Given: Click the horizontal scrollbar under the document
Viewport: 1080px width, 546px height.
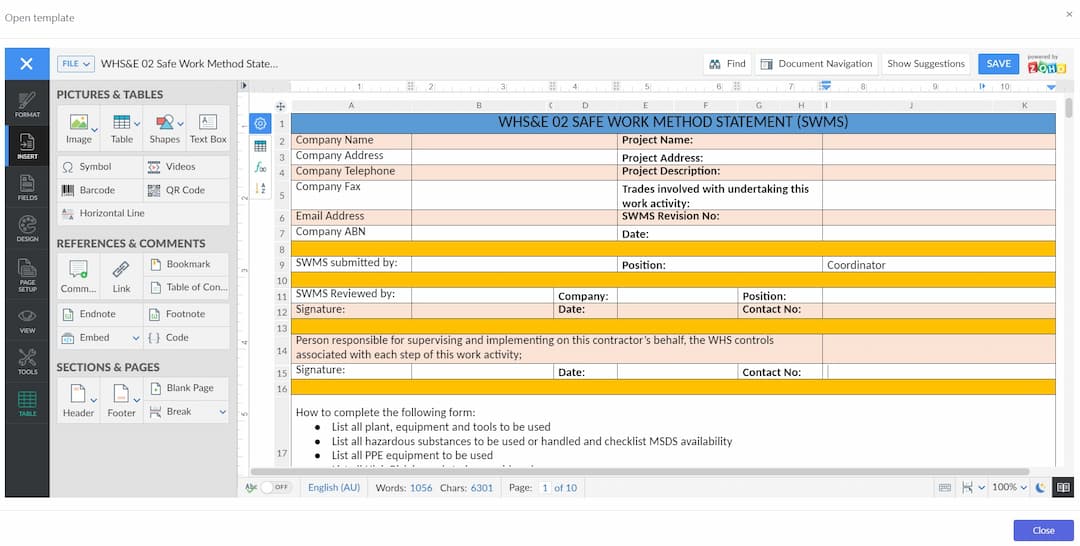Looking at the screenshot, I should click(x=639, y=472).
